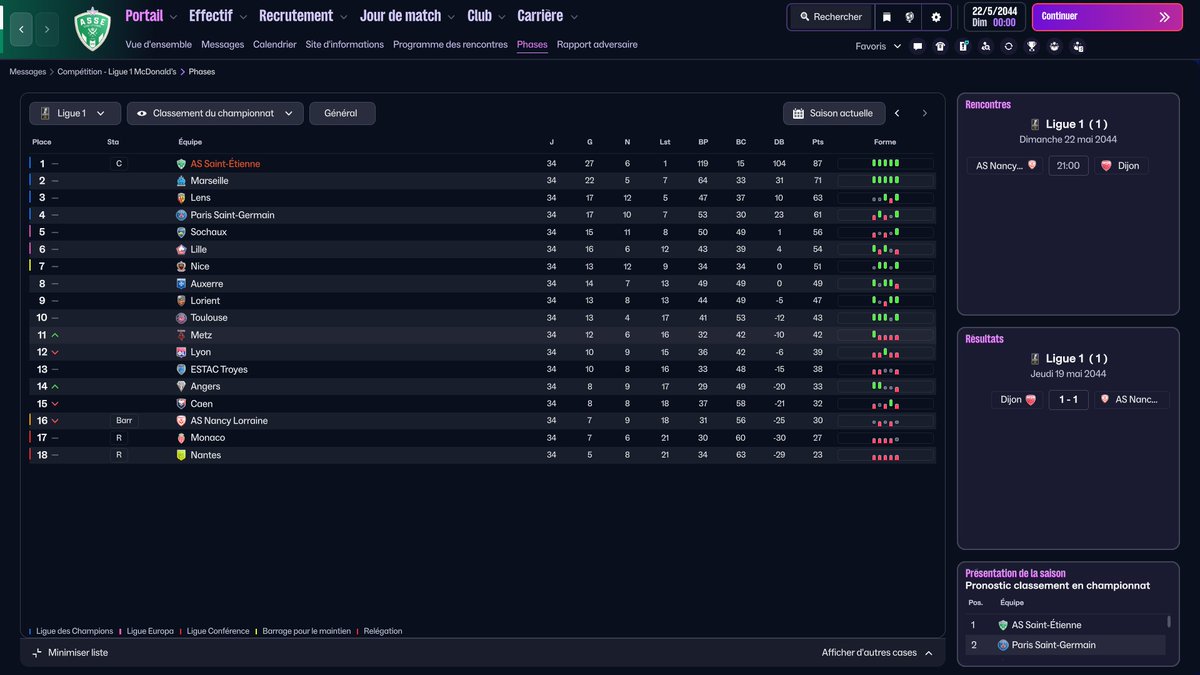Switch to Site d'informations tab
The height and width of the screenshot is (675, 1200).
345,45
